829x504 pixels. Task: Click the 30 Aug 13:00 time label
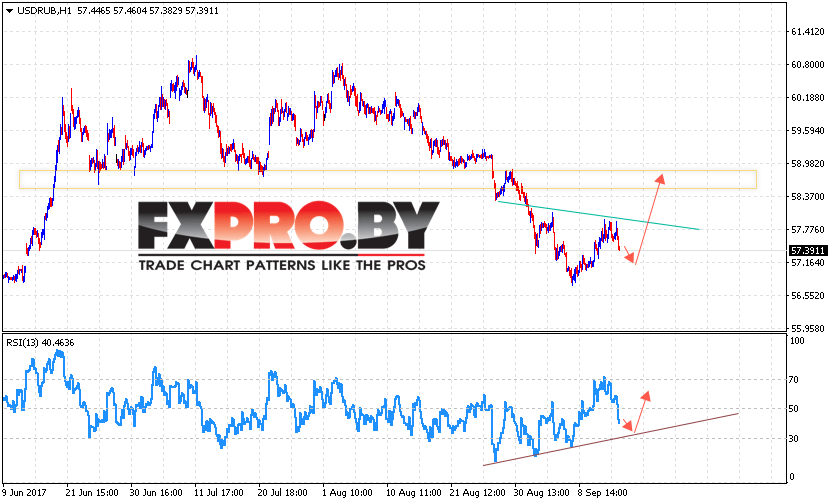[x=541, y=493]
